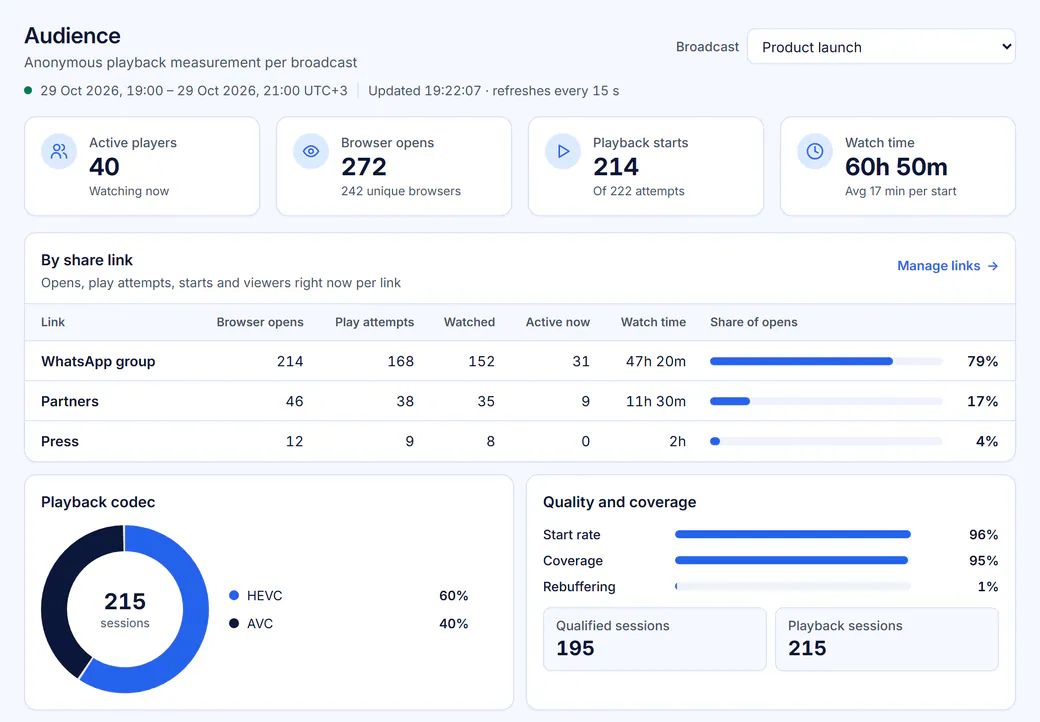This screenshot has height=722, width=1040.
Task: Click the By share link heading
Action: [87, 260]
